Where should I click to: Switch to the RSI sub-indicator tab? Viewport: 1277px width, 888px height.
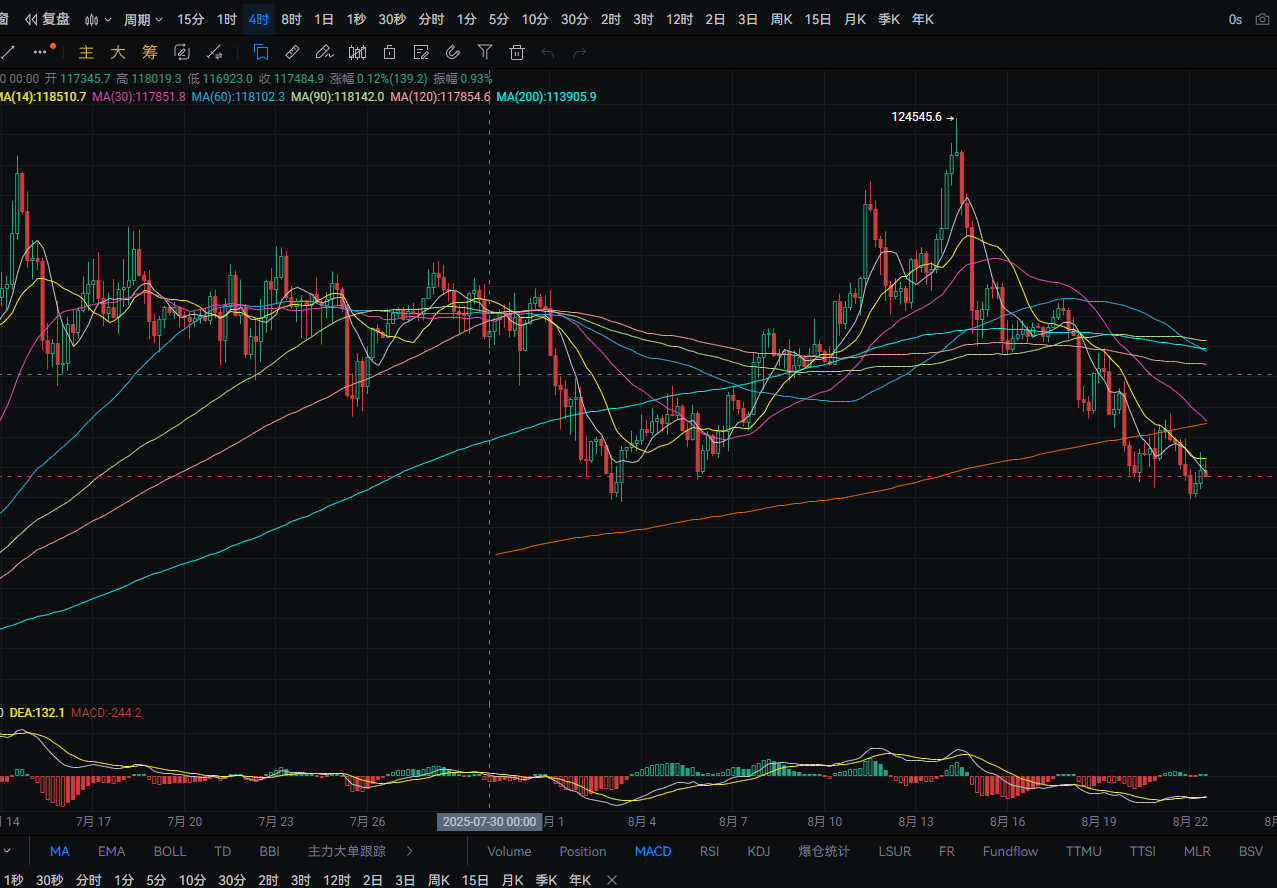(x=709, y=851)
